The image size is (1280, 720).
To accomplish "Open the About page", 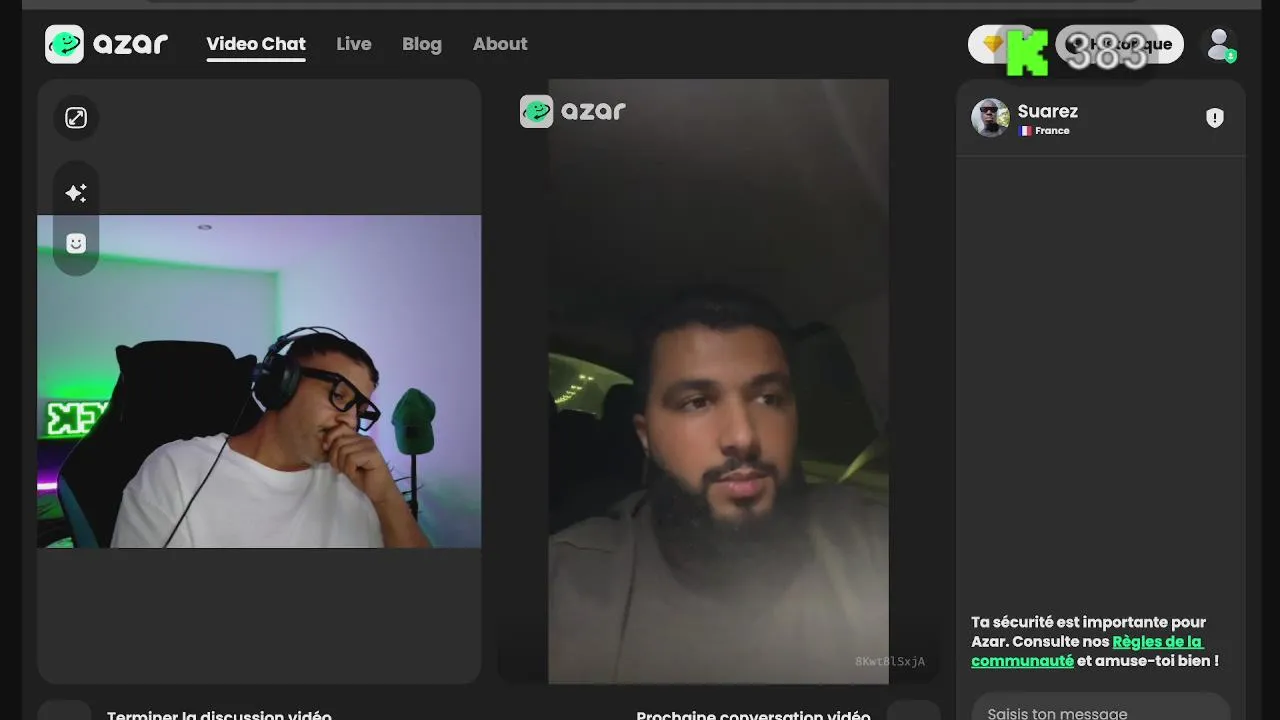I will click(x=500, y=44).
